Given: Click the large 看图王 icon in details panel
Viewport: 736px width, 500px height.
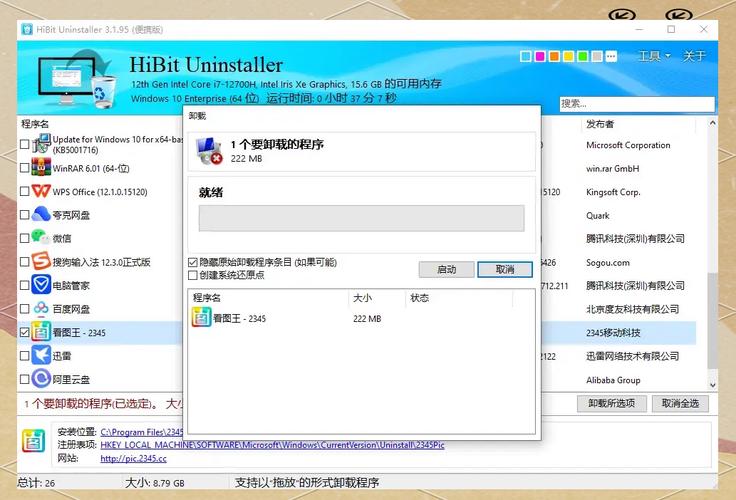Looking at the screenshot, I should click(x=34, y=440).
